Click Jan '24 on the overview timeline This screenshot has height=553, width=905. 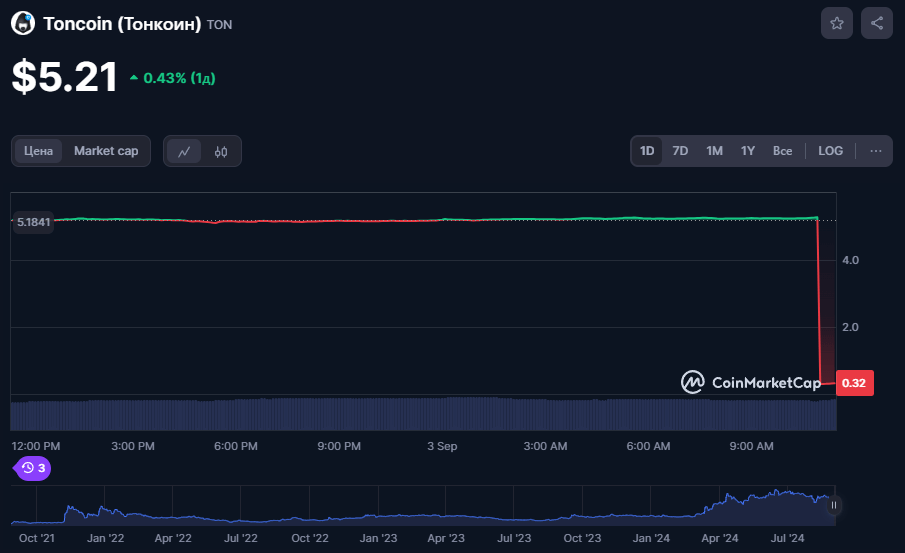point(651,538)
